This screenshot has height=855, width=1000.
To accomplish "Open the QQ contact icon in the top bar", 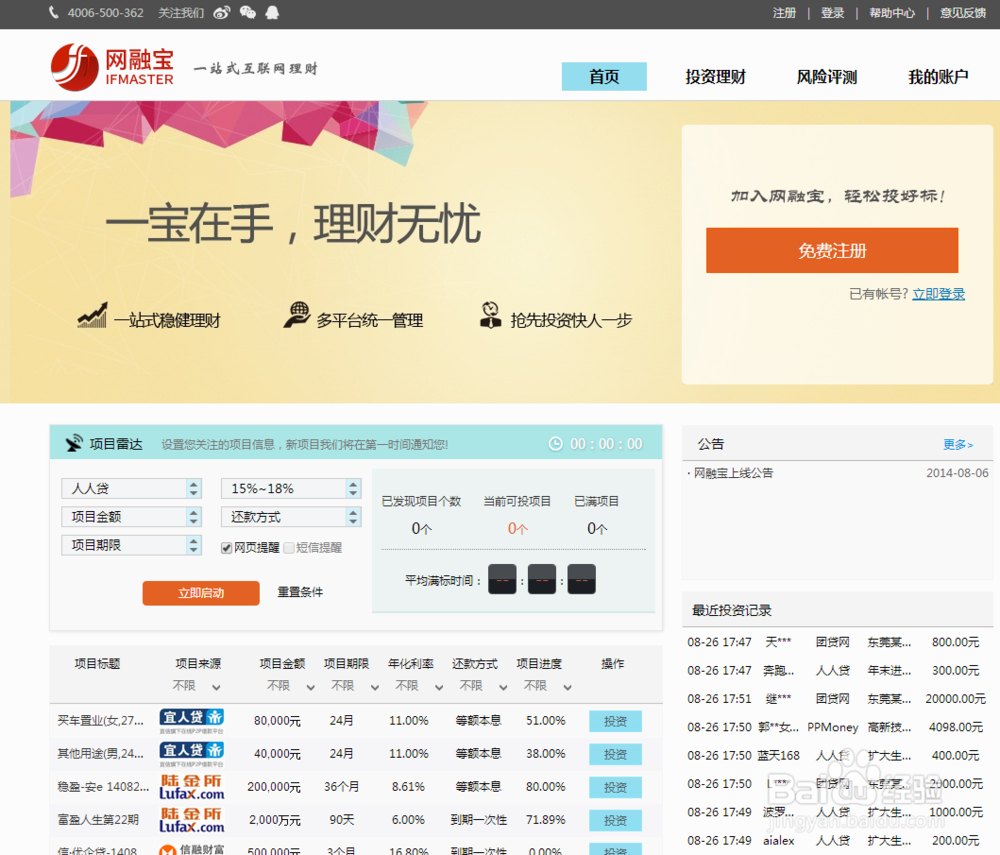I will coord(270,14).
